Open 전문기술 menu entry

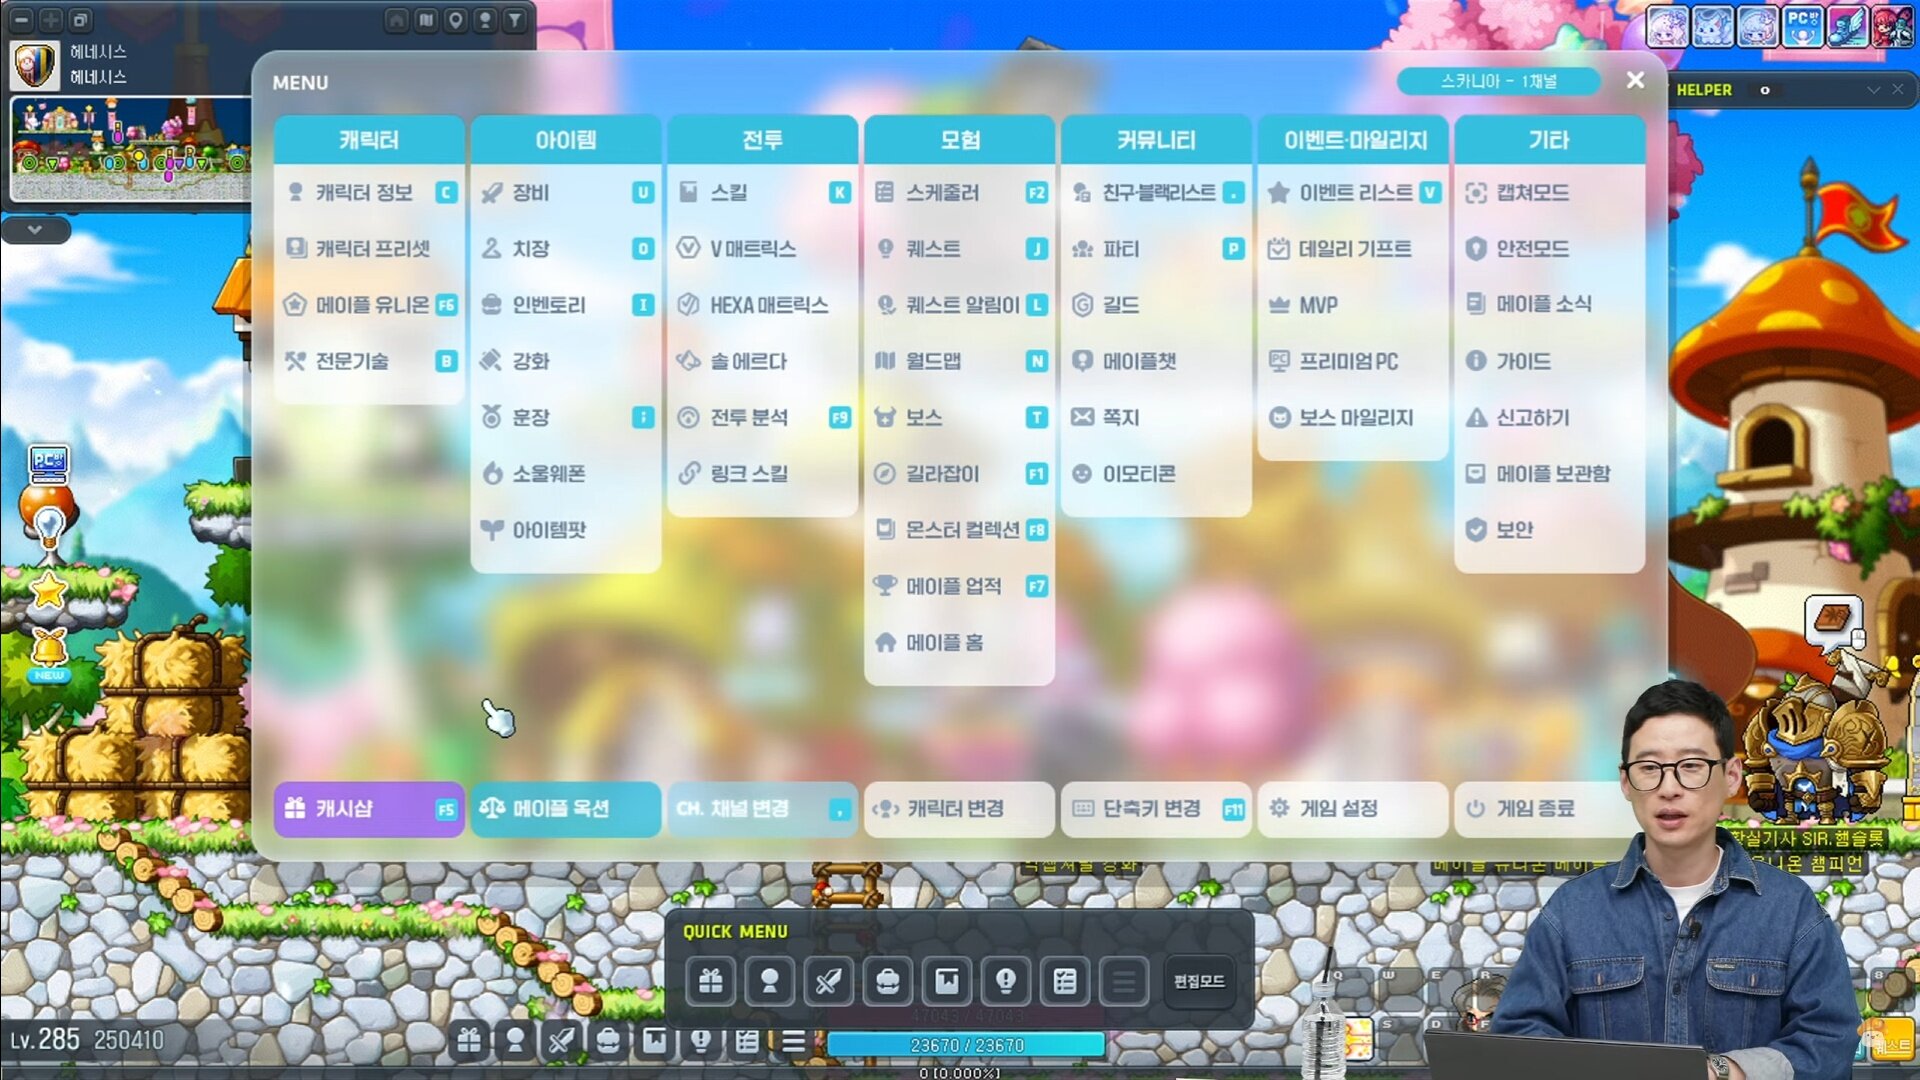pyautogui.click(x=369, y=360)
